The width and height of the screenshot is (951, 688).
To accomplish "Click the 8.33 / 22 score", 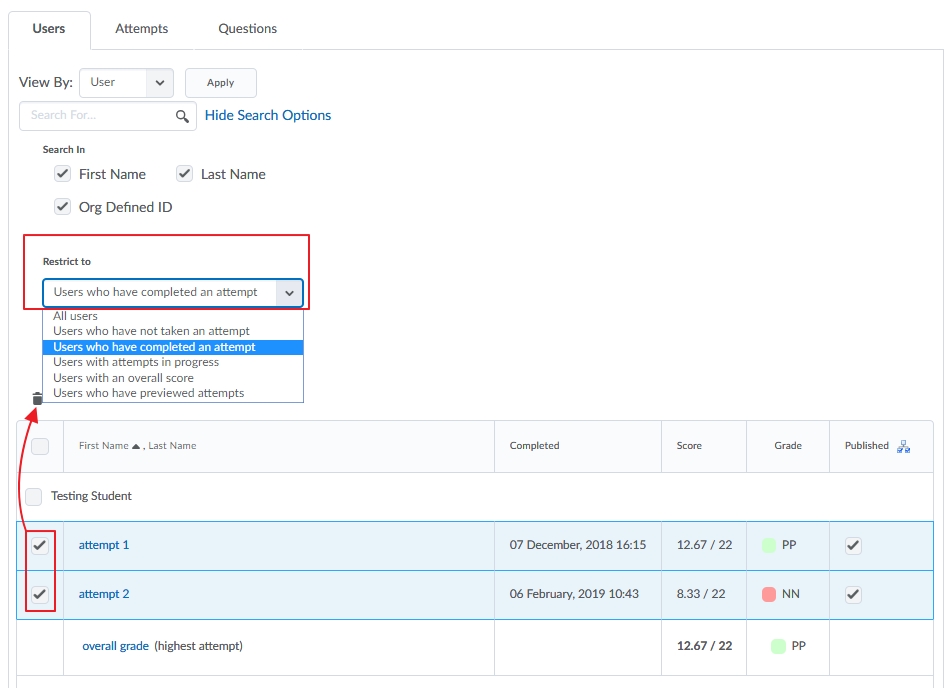I will pyautogui.click(x=701, y=594).
